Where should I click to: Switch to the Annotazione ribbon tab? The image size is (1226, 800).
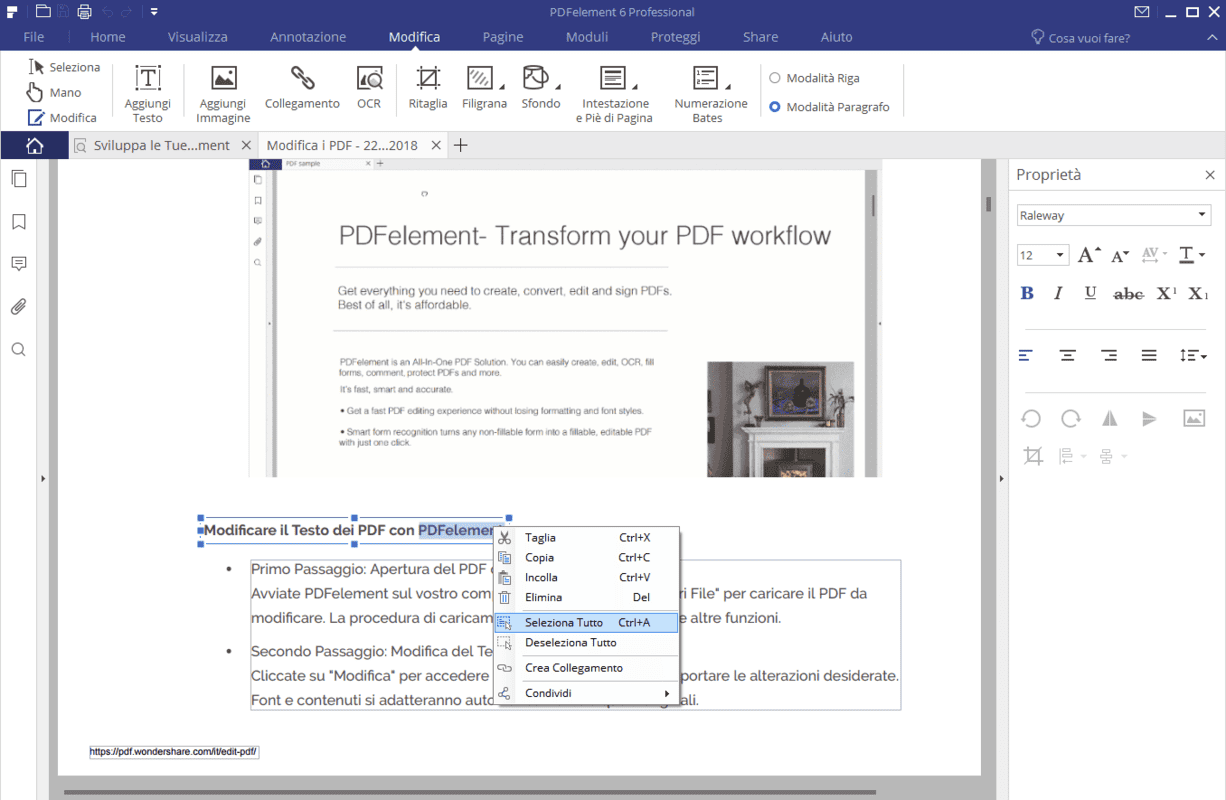point(308,37)
